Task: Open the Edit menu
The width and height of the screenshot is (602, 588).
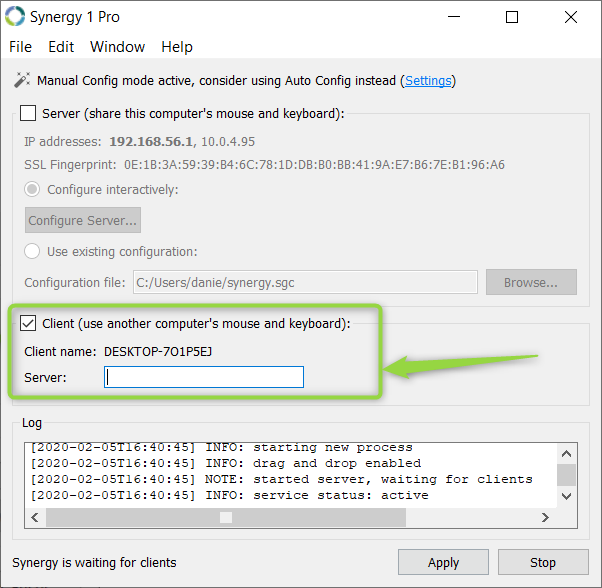Action: [61, 47]
